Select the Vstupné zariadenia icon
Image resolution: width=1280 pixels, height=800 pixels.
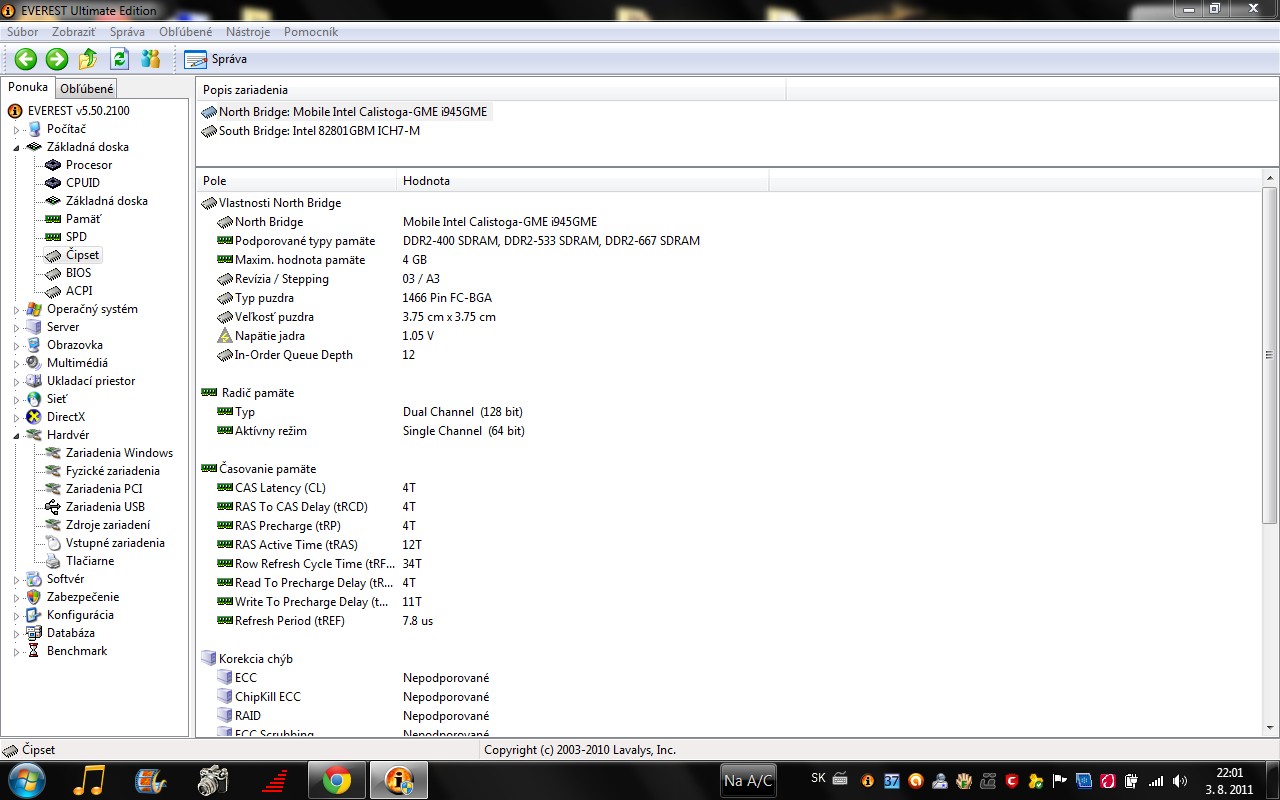[x=53, y=543]
